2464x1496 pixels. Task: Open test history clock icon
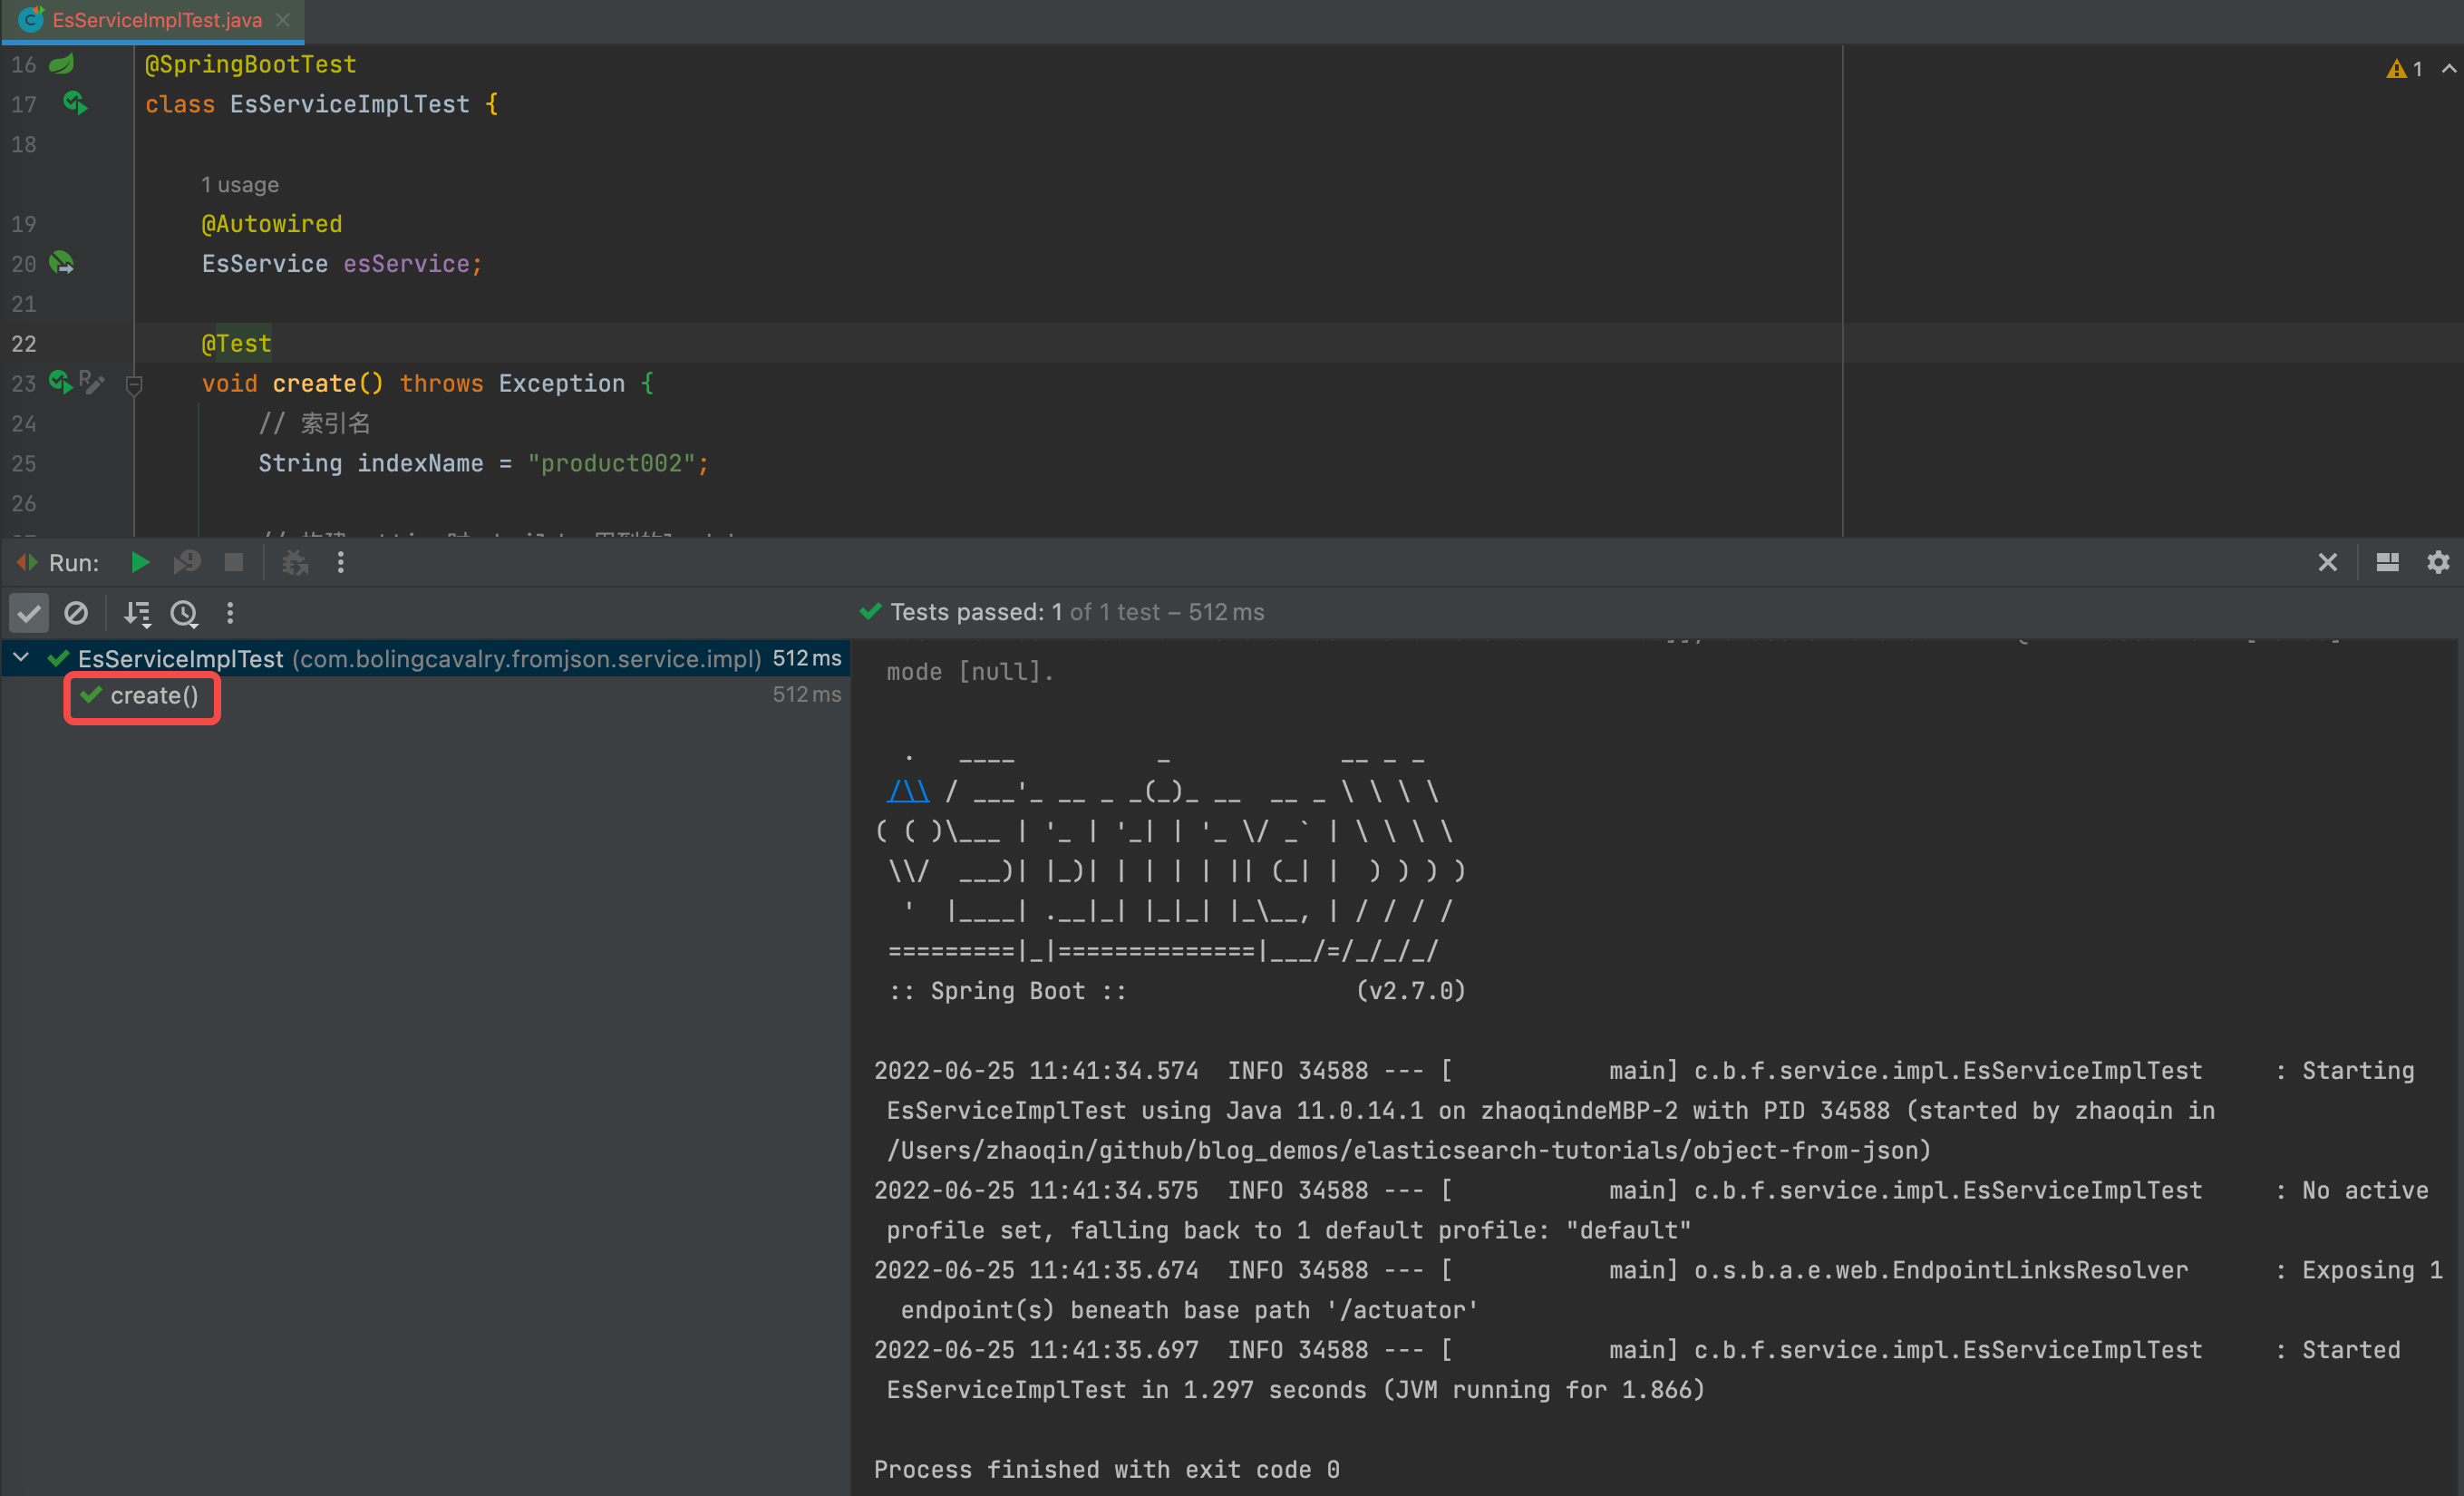point(184,613)
